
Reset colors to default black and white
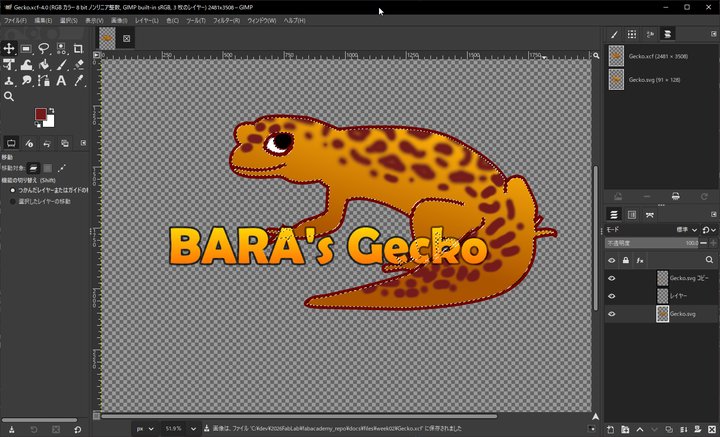pos(38,124)
